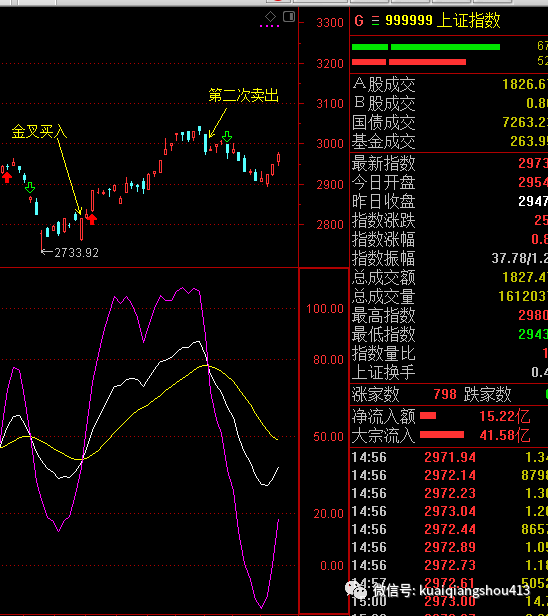Click the 0.00 indicator axis label
548x616 pixels.
click(x=332, y=565)
